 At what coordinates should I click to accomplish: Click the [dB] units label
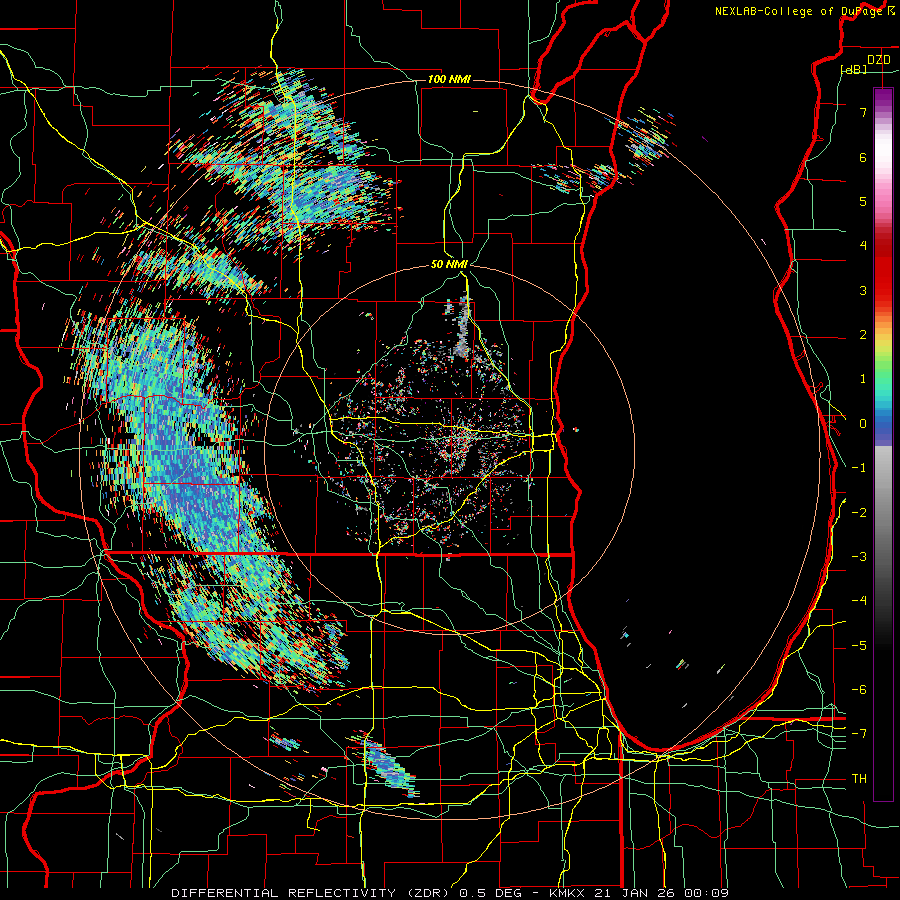point(854,69)
